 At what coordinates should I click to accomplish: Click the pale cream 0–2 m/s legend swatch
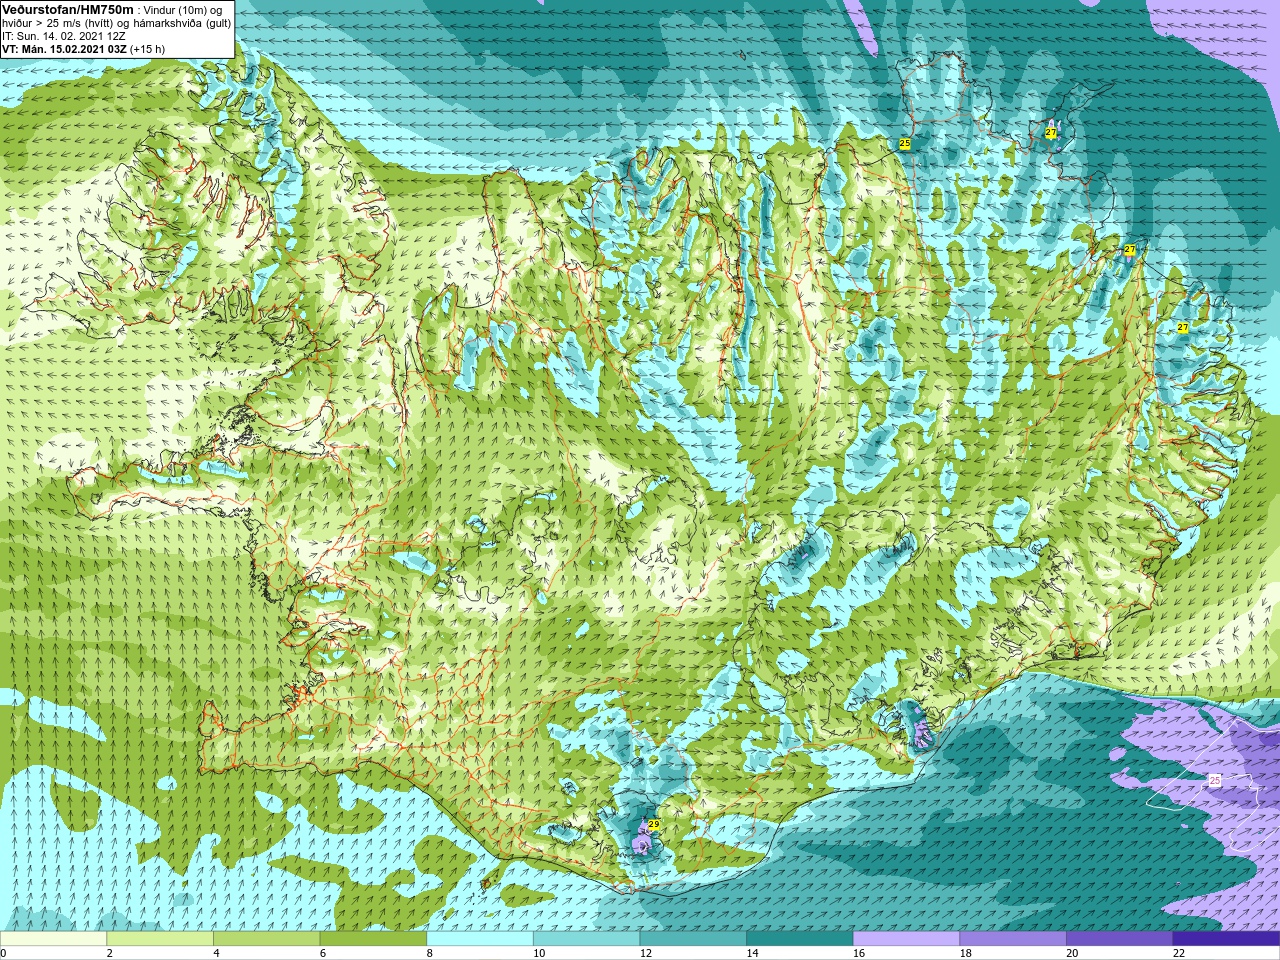click(53, 939)
